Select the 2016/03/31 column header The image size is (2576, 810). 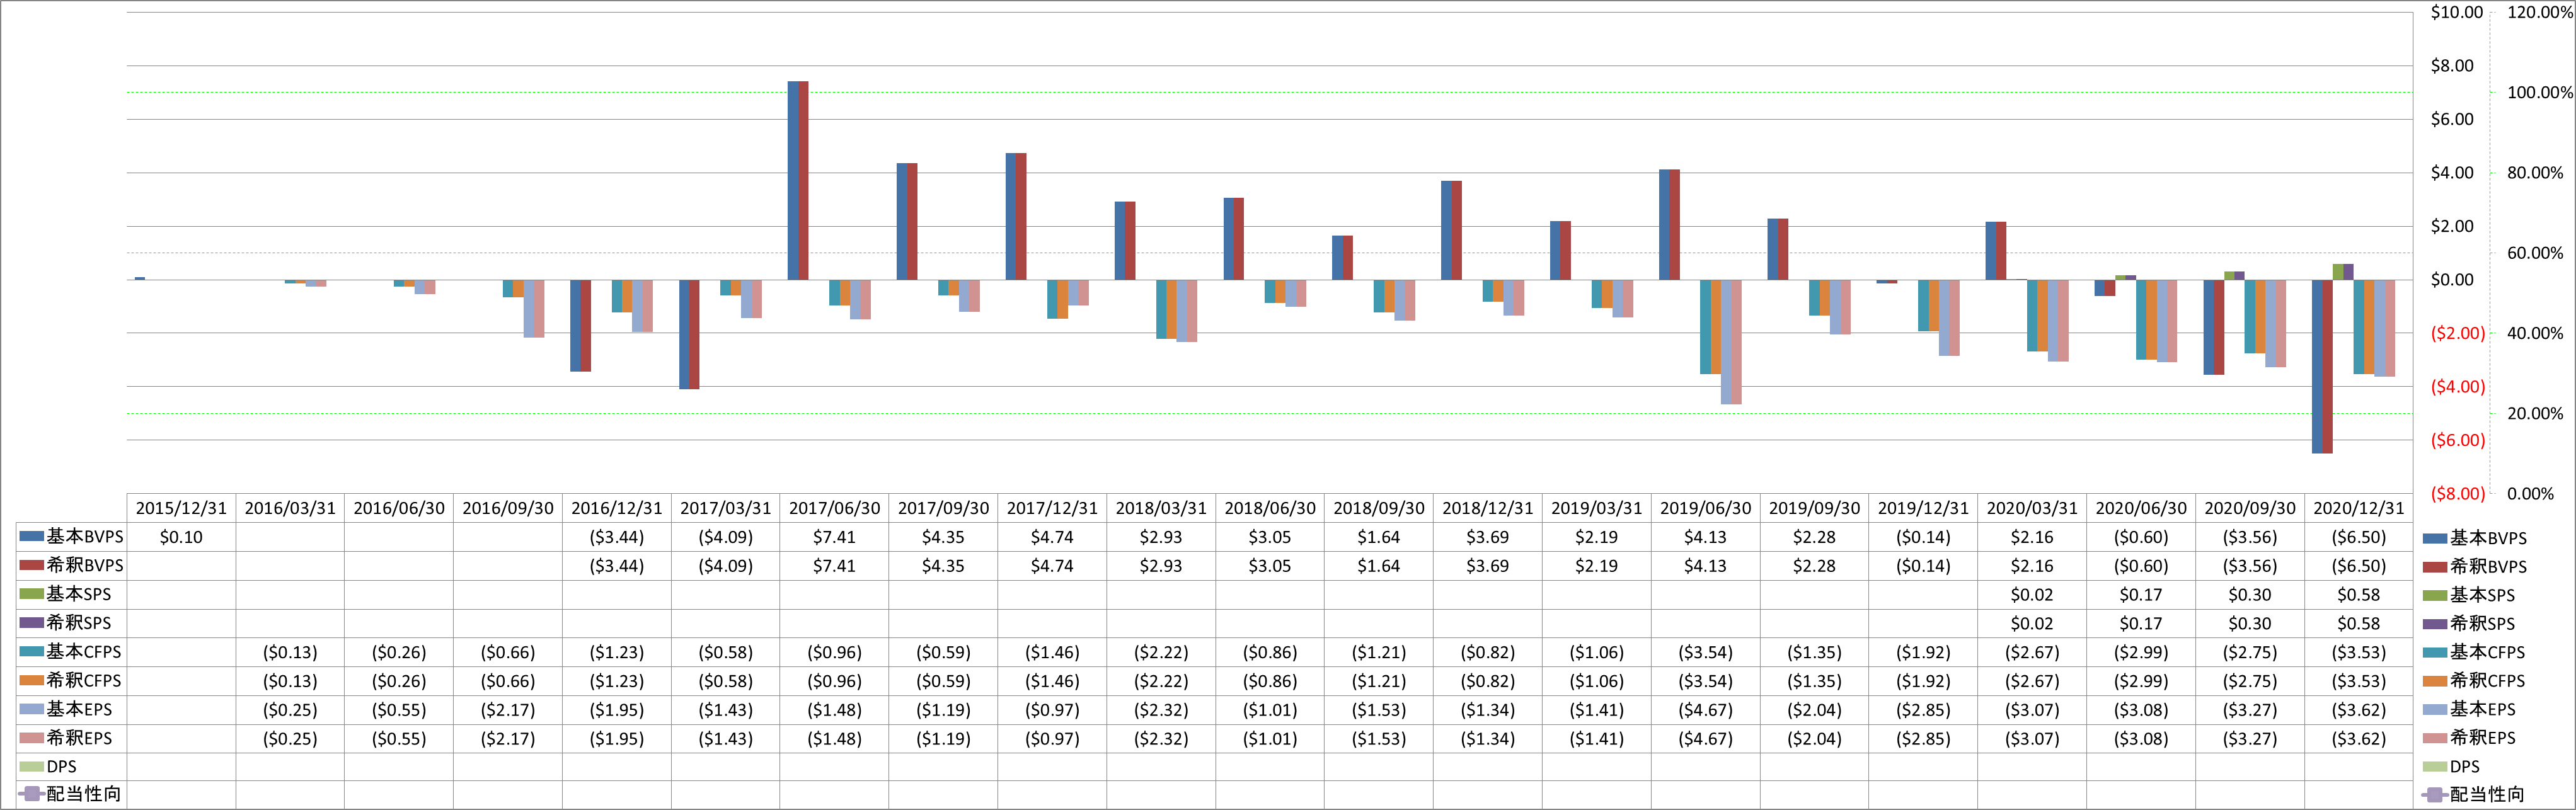[290, 508]
